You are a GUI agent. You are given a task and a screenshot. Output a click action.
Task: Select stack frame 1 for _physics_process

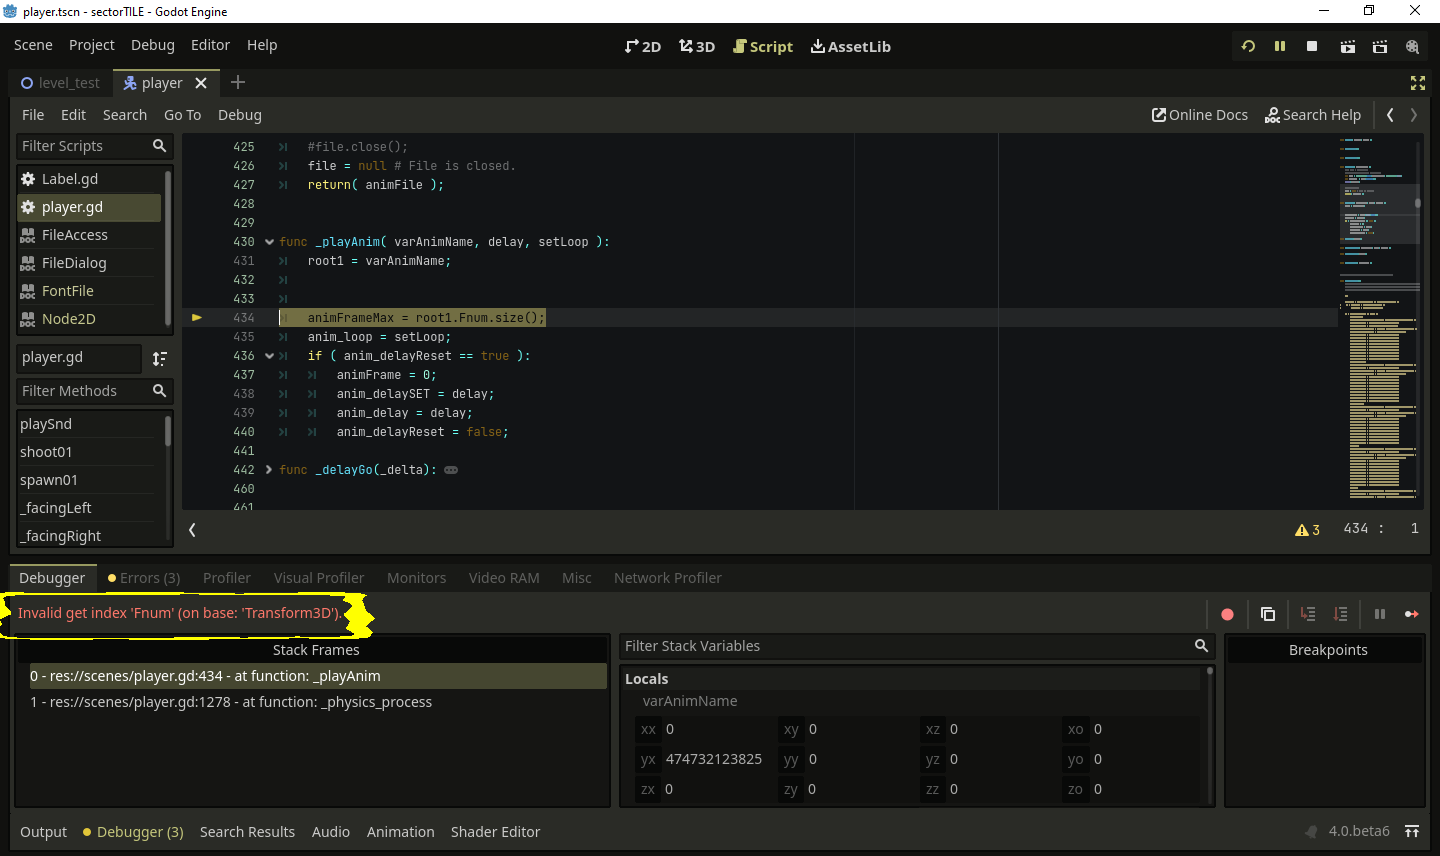[318, 702]
